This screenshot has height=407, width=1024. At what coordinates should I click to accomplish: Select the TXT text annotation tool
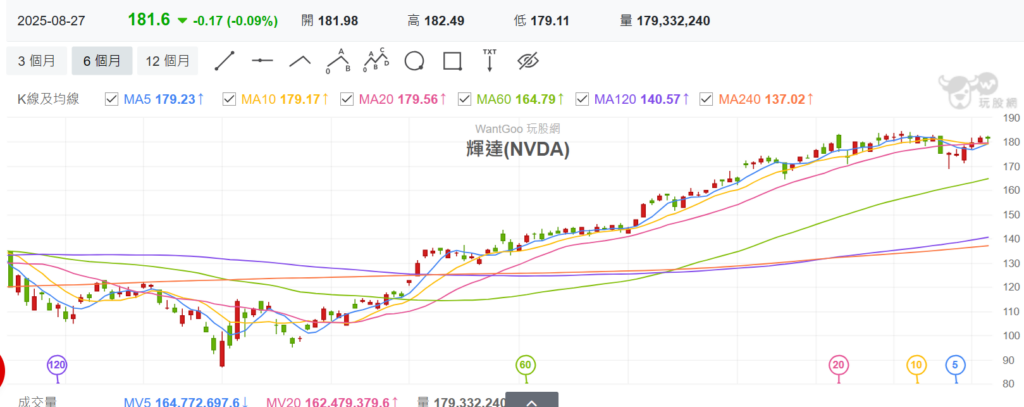pyautogui.click(x=489, y=59)
